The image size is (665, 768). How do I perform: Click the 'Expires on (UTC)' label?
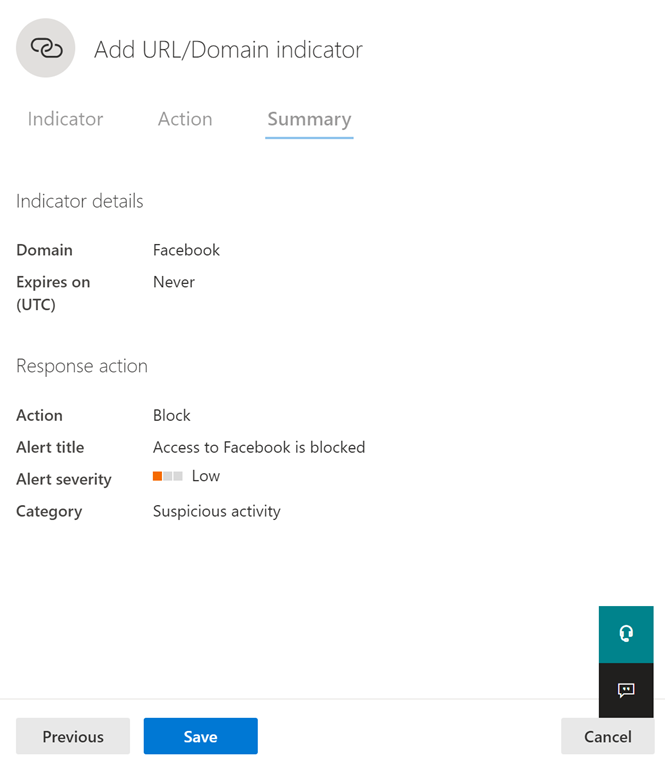click(53, 293)
